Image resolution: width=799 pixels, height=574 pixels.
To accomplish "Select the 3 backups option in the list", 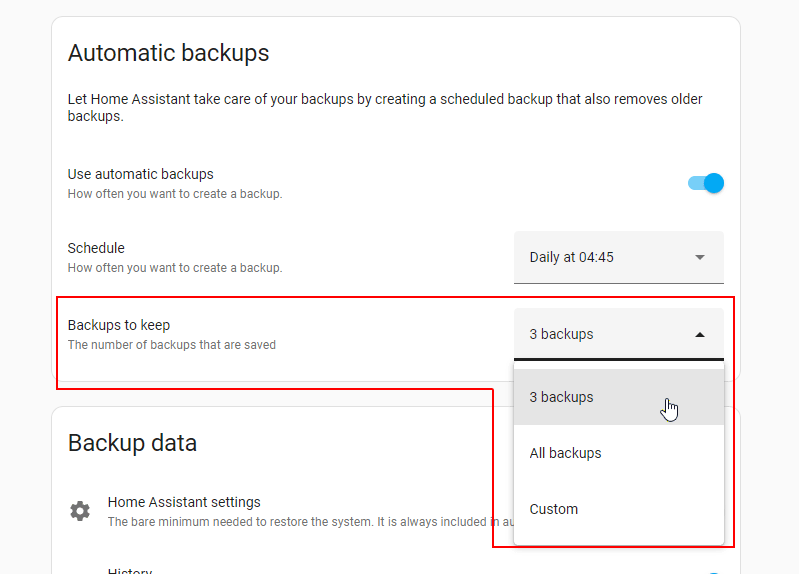I will [x=562, y=397].
